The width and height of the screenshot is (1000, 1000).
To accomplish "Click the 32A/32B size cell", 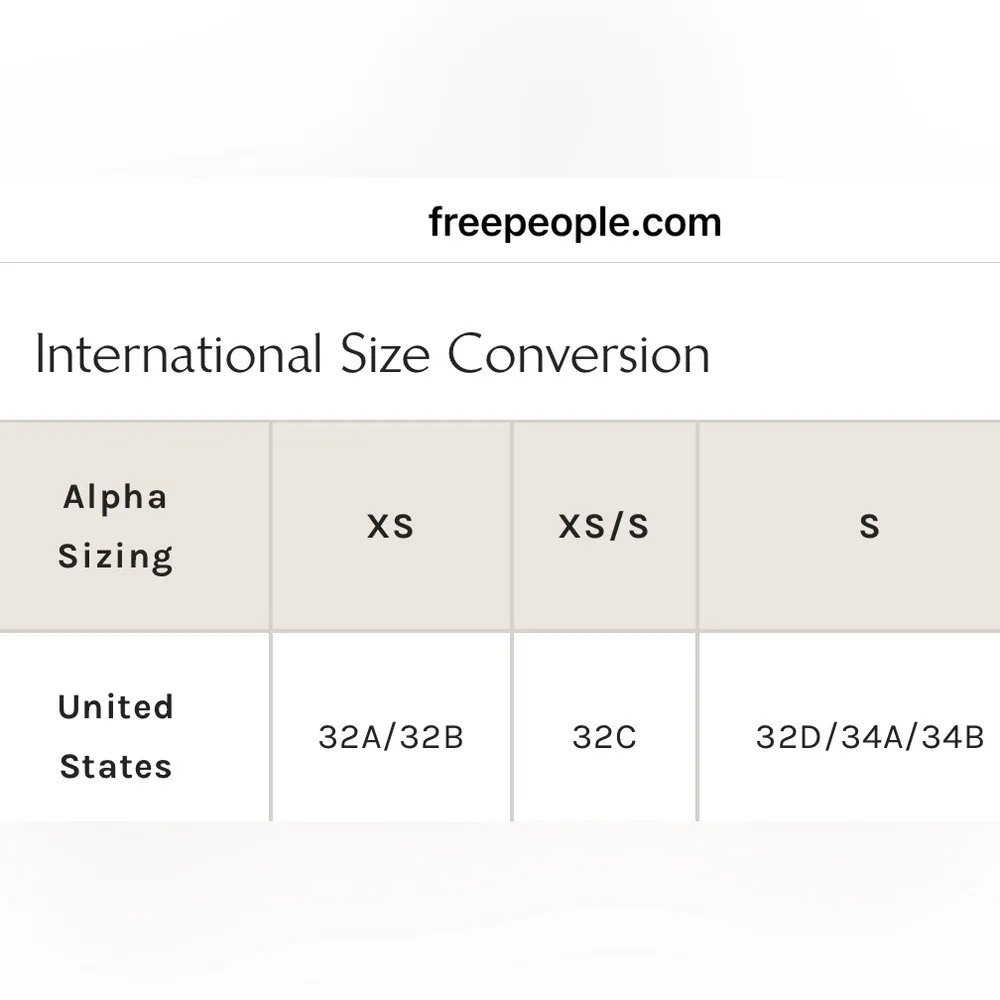I will [390, 738].
